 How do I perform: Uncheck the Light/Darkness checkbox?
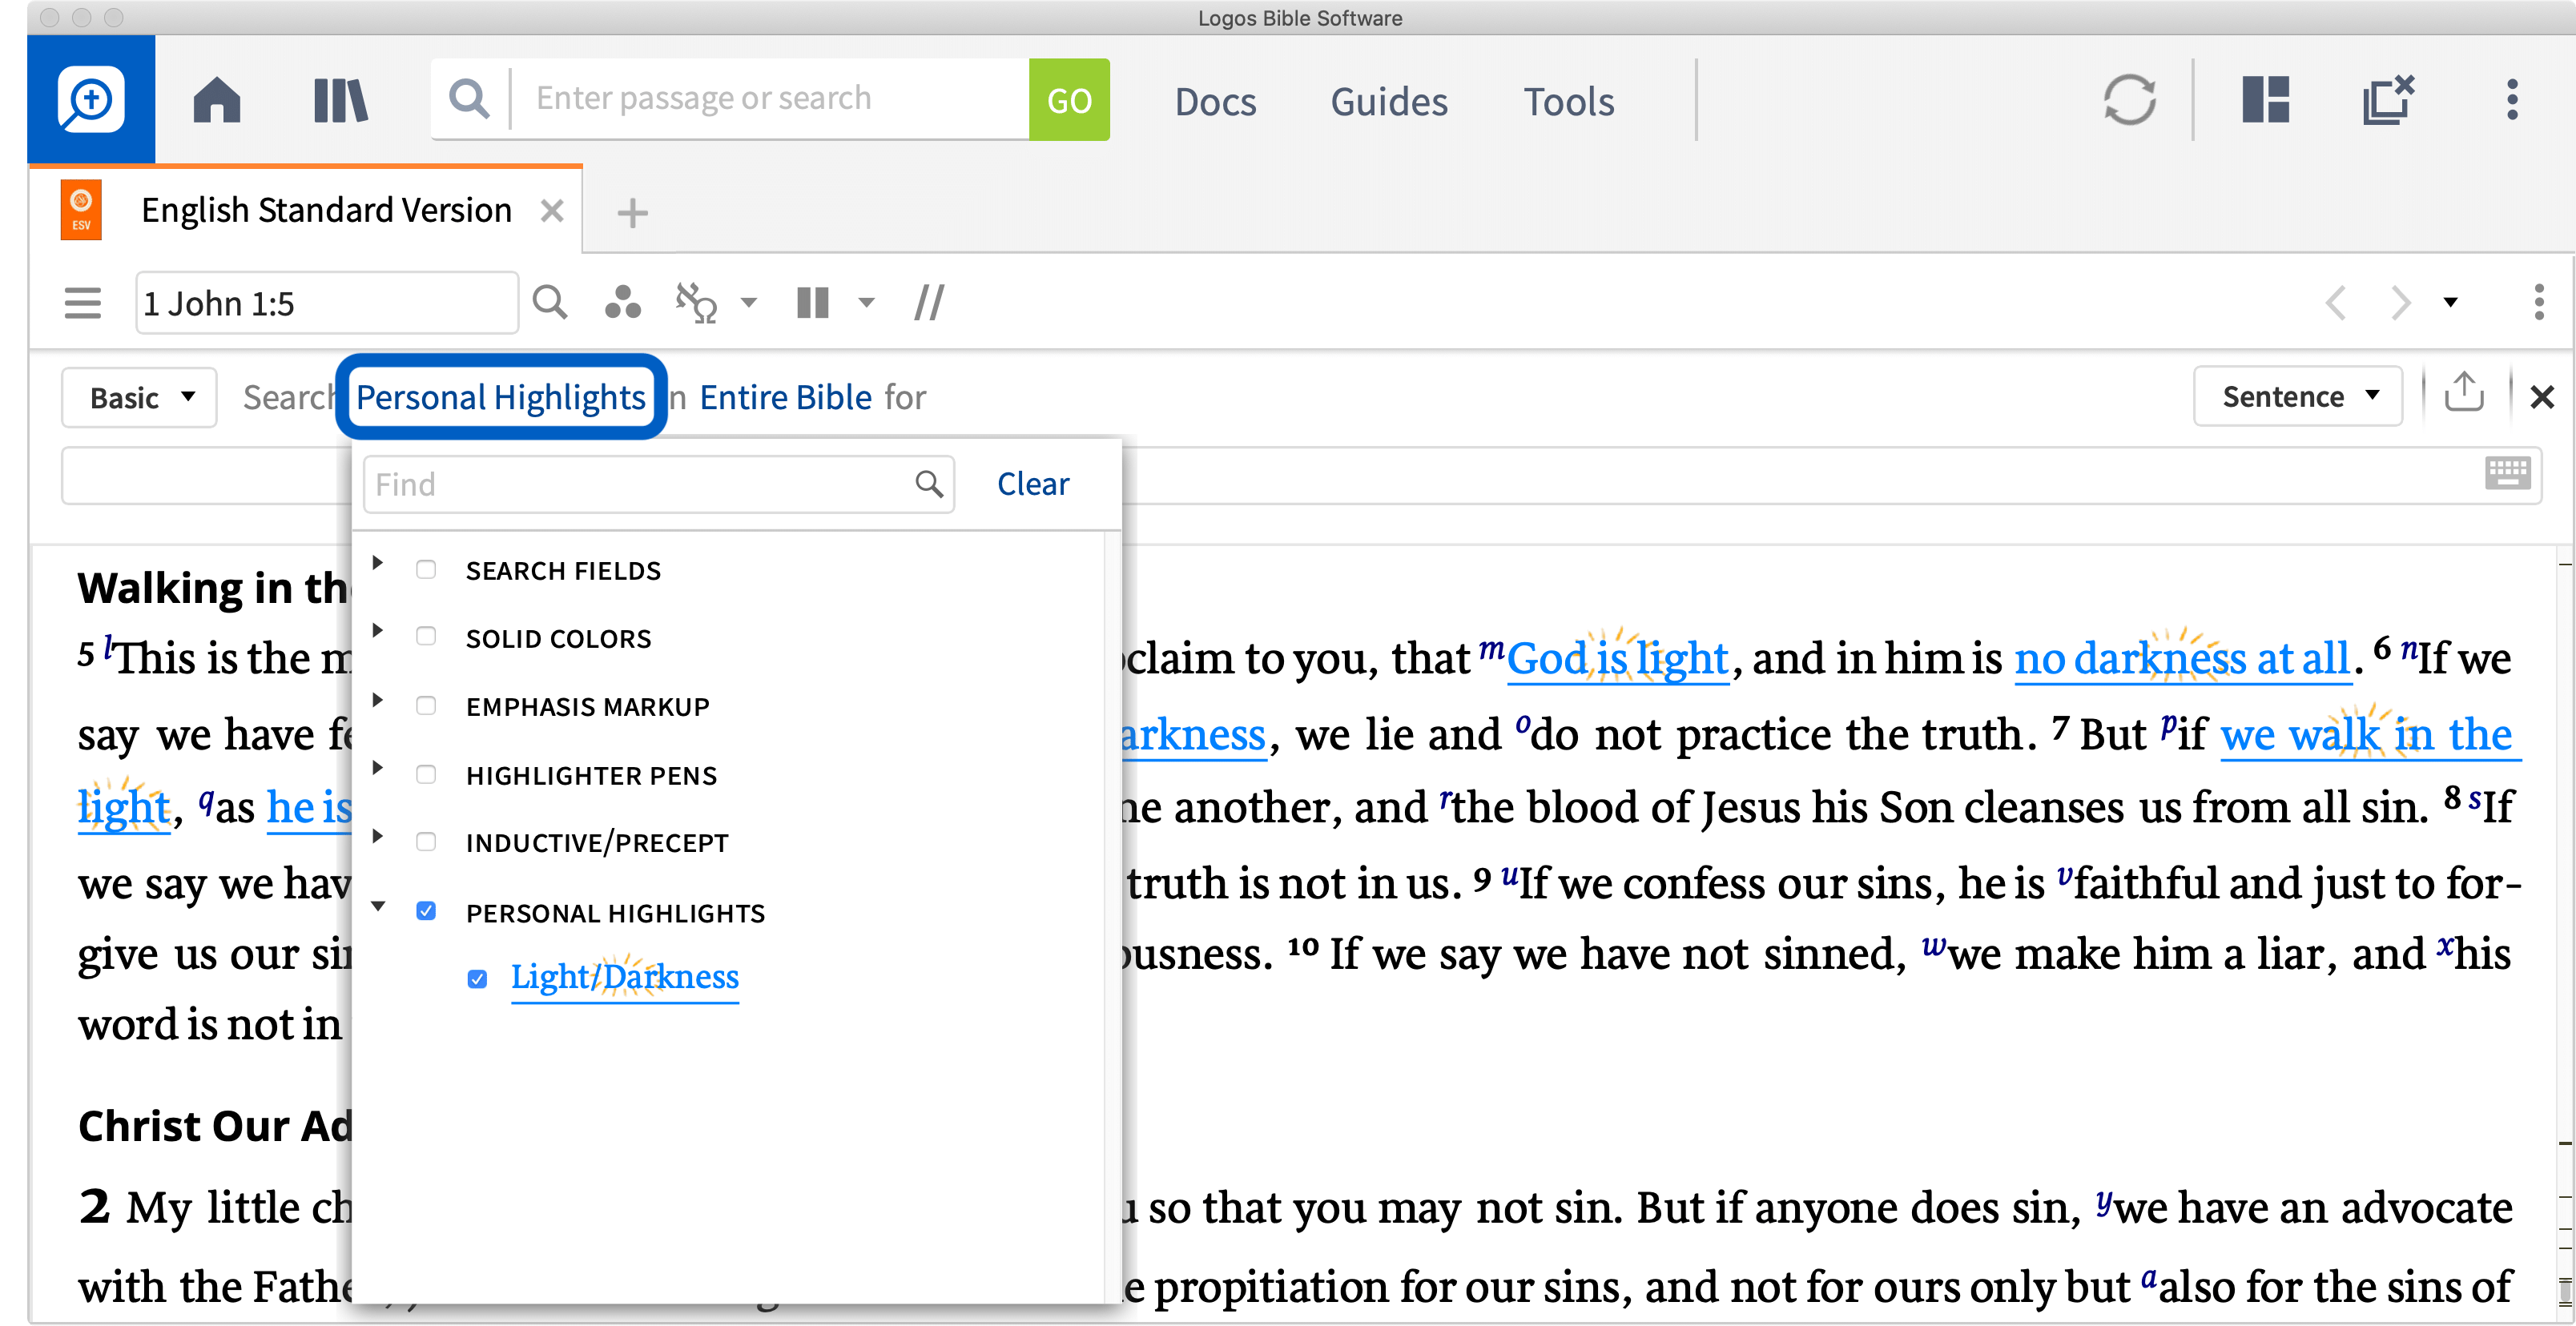pos(478,978)
